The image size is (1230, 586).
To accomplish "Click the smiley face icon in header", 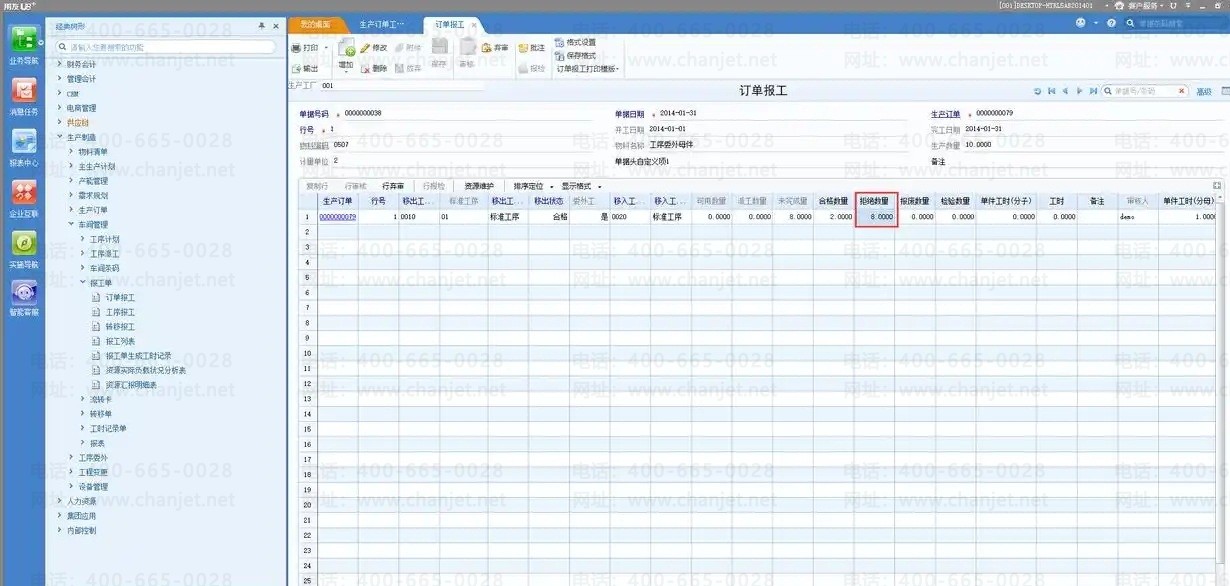I will pyautogui.click(x=1081, y=22).
